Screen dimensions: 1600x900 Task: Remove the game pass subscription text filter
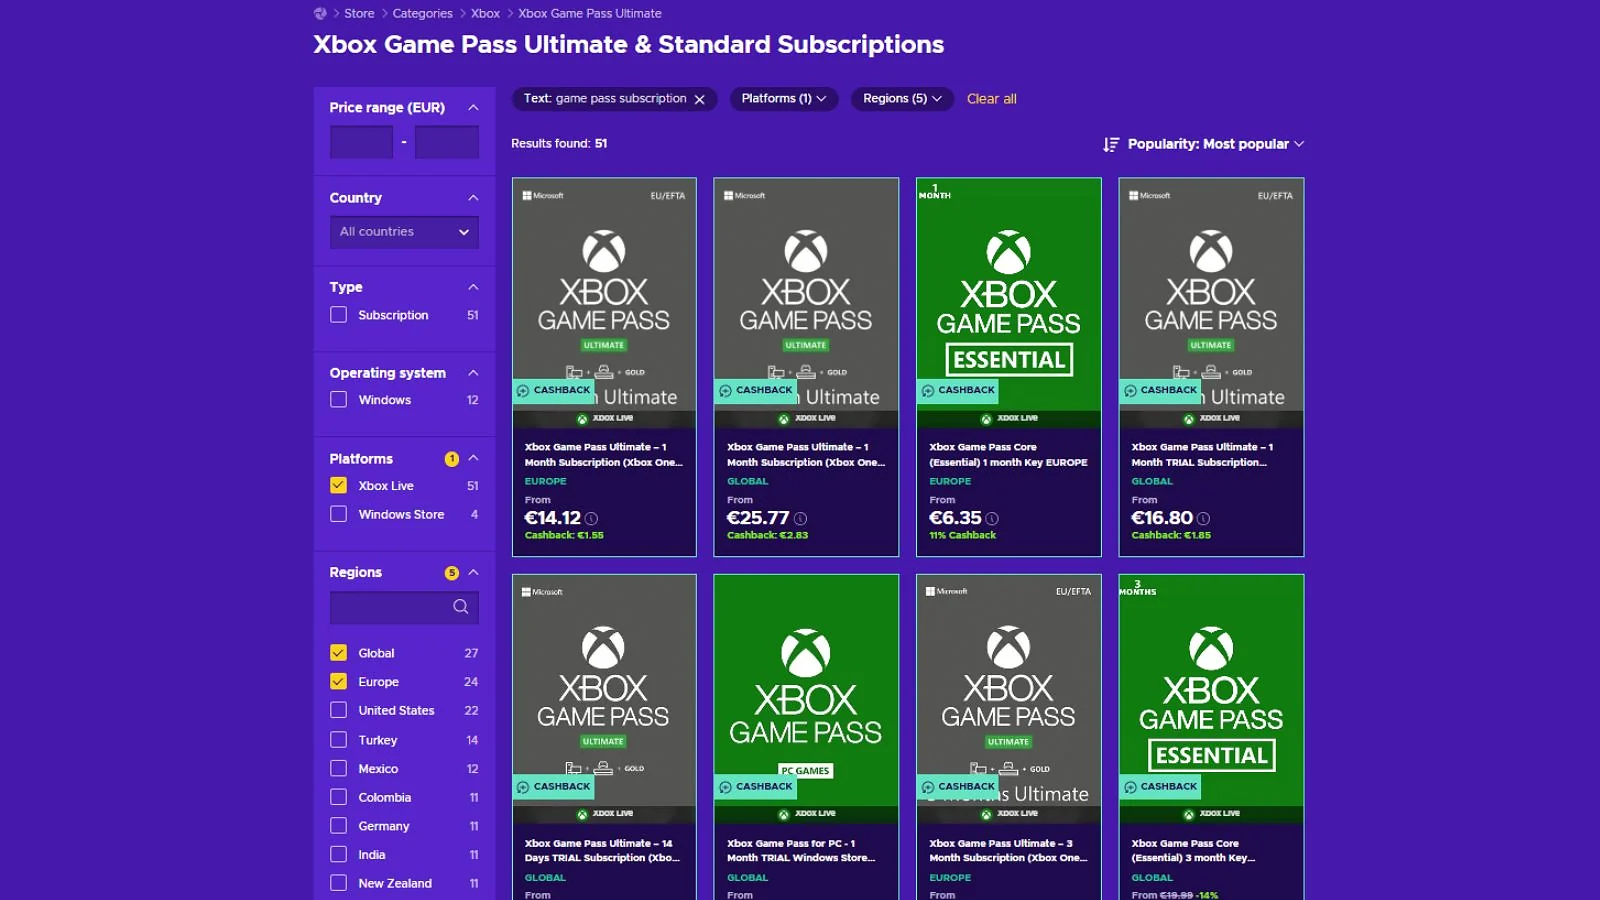700,99
